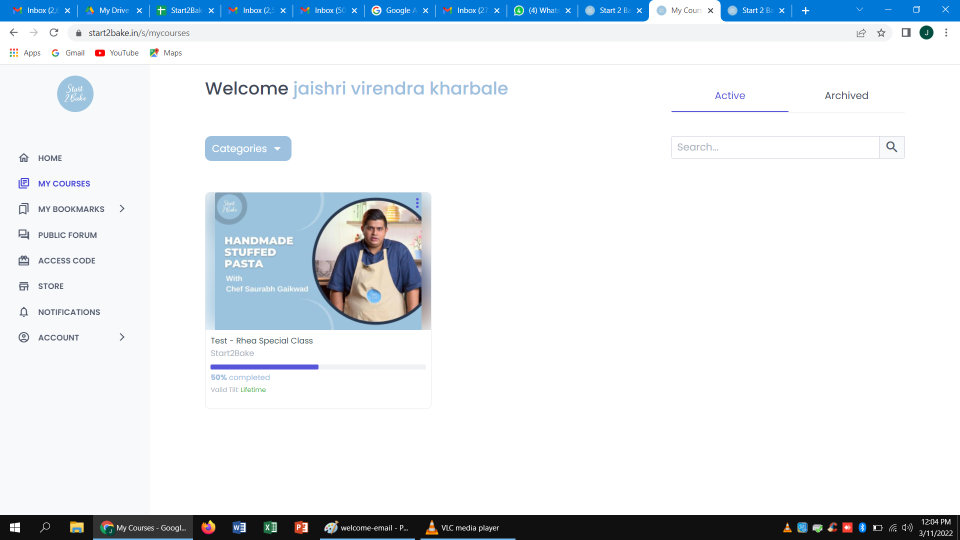The width and height of the screenshot is (960, 540).
Task: Open VLC media player from taskbar
Action: pos(462,527)
